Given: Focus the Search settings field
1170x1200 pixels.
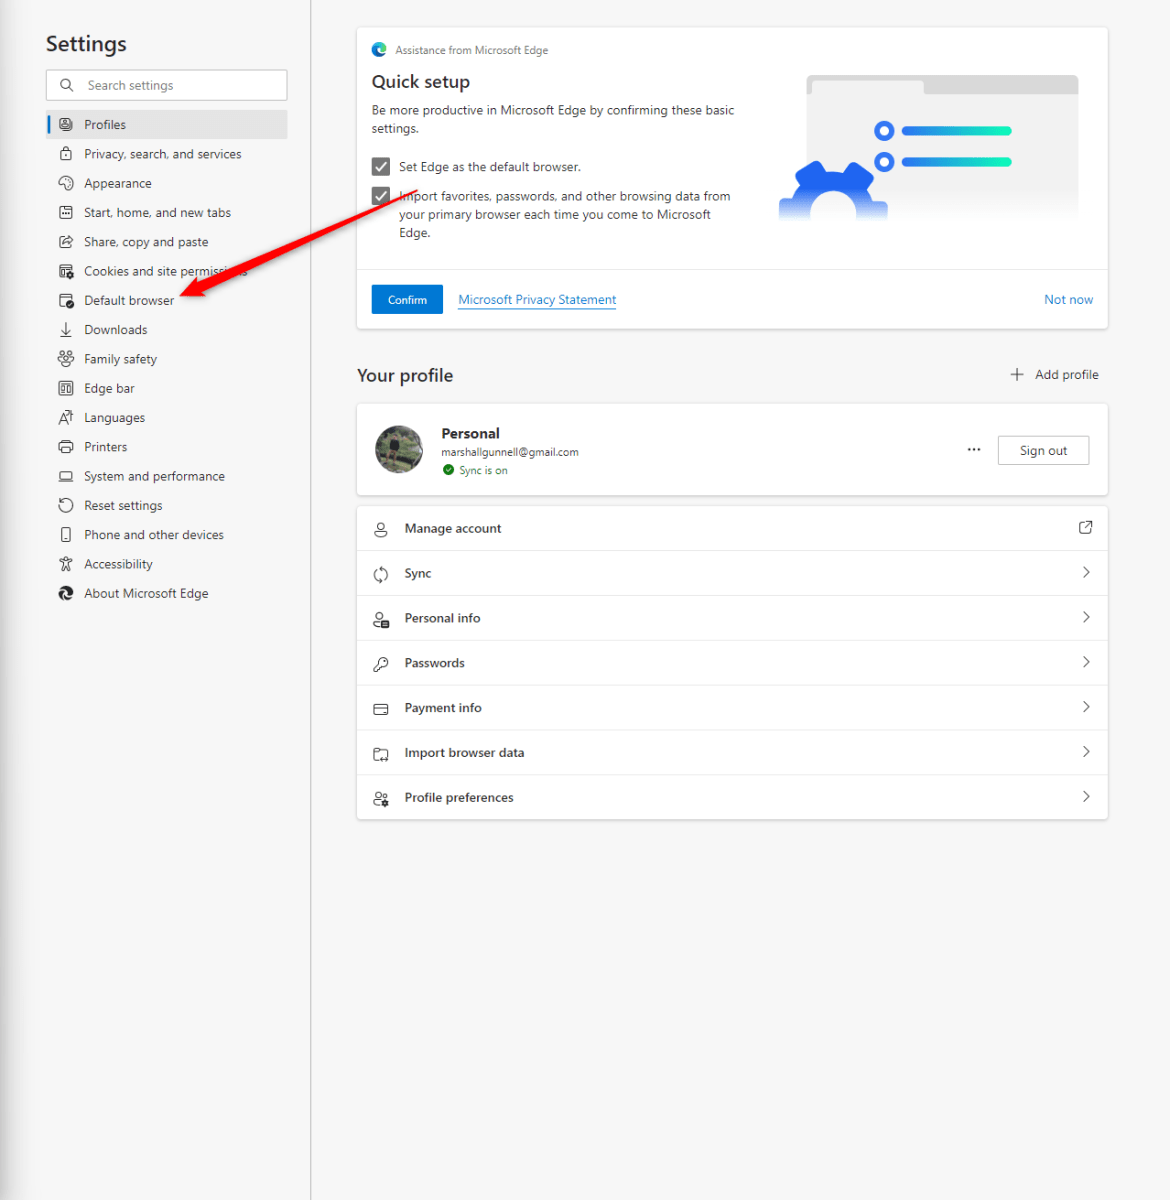Looking at the screenshot, I should pos(166,85).
